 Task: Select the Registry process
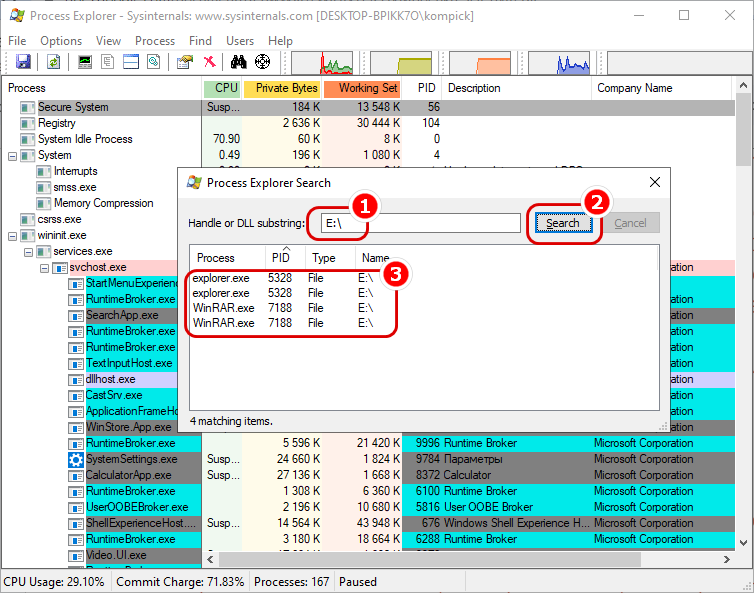[57, 123]
